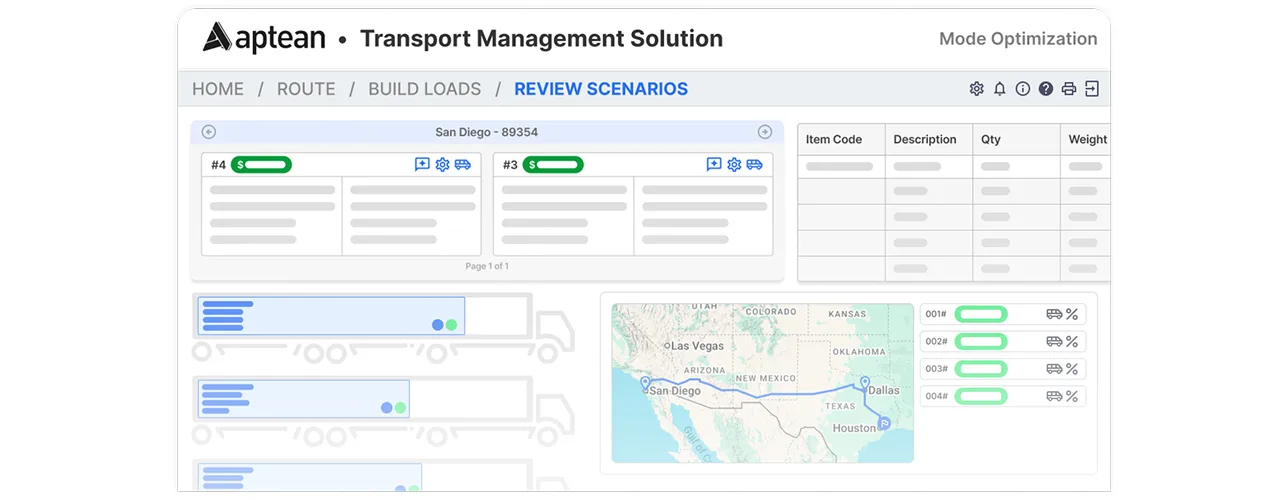
Task: Open the notifications bell
Action: coord(999,89)
